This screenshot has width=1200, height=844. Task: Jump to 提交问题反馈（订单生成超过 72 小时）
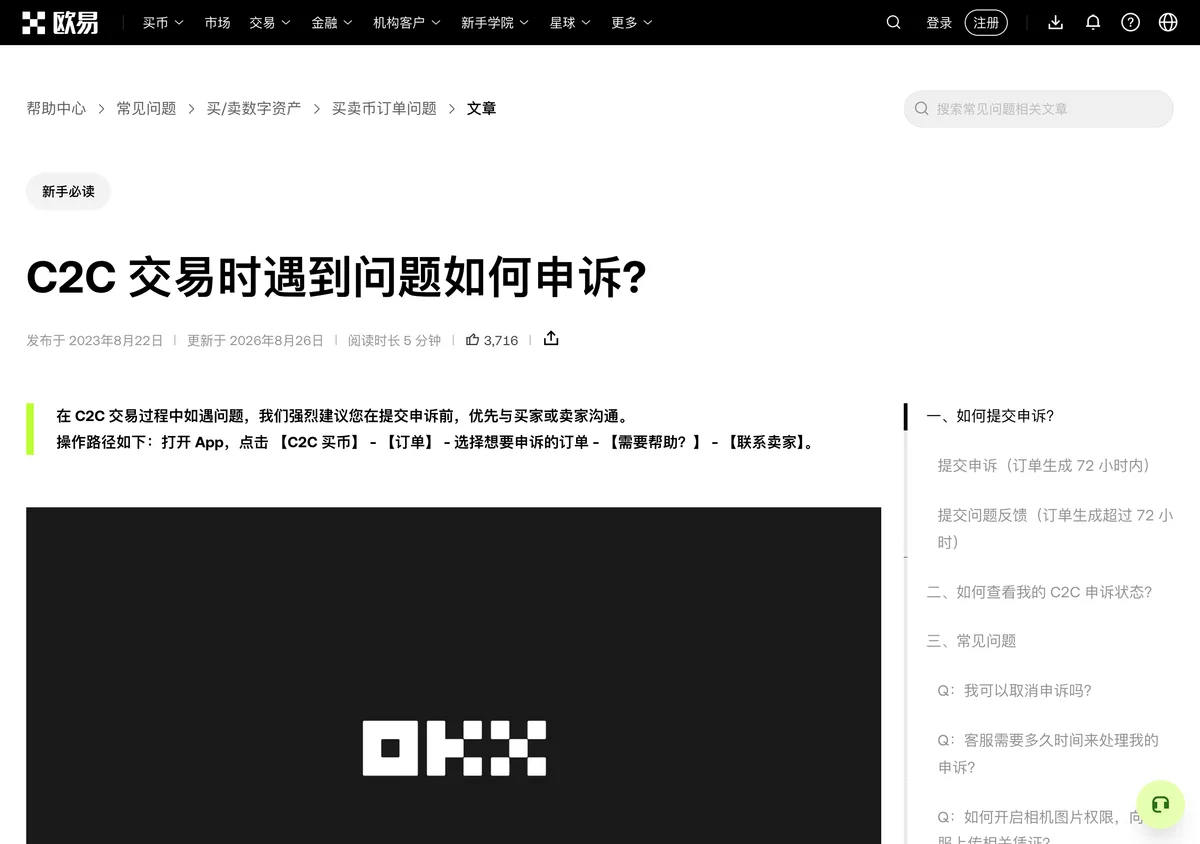pyautogui.click(x=1055, y=528)
